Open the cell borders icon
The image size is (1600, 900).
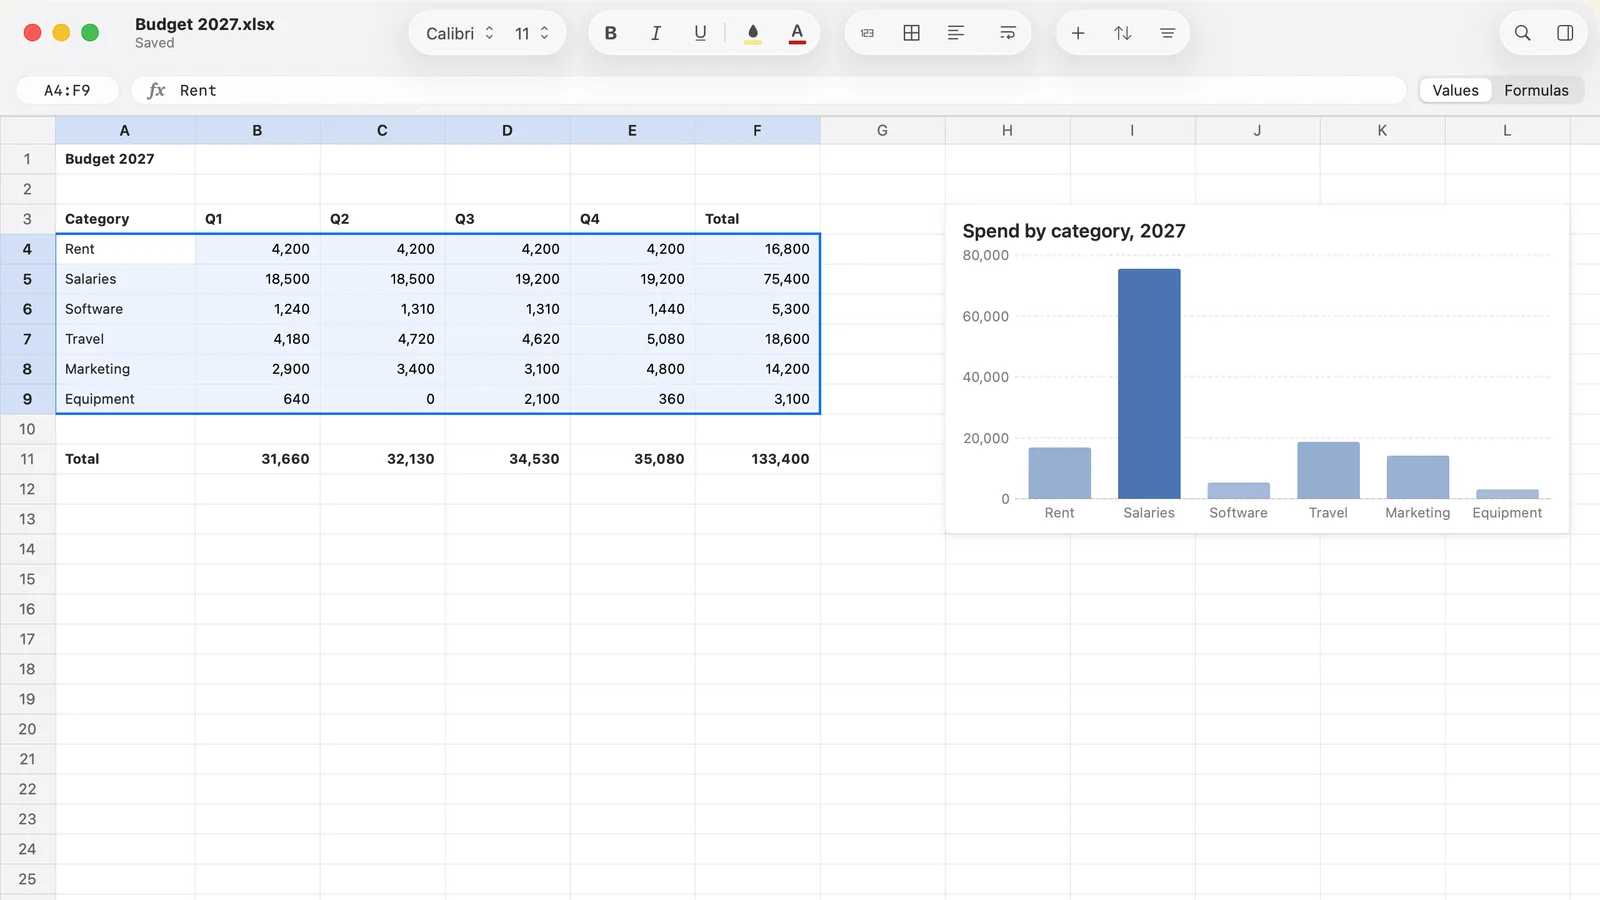[x=912, y=33]
